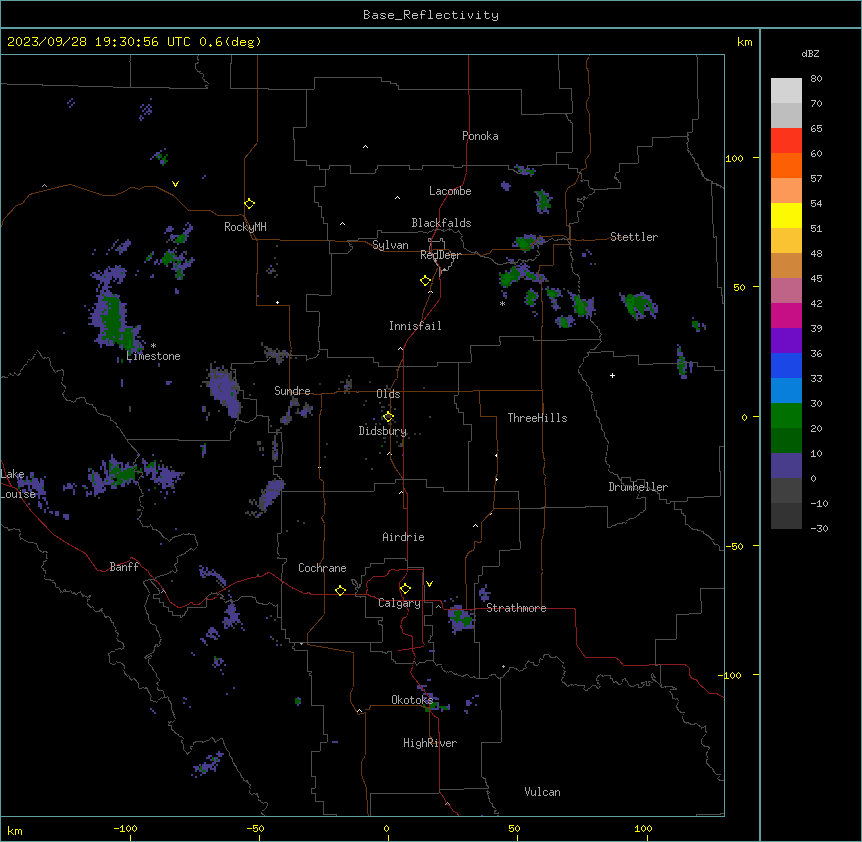
Task: Click the white plus marker west of Drumheller
Action: pyautogui.click(x=612, y=375)
